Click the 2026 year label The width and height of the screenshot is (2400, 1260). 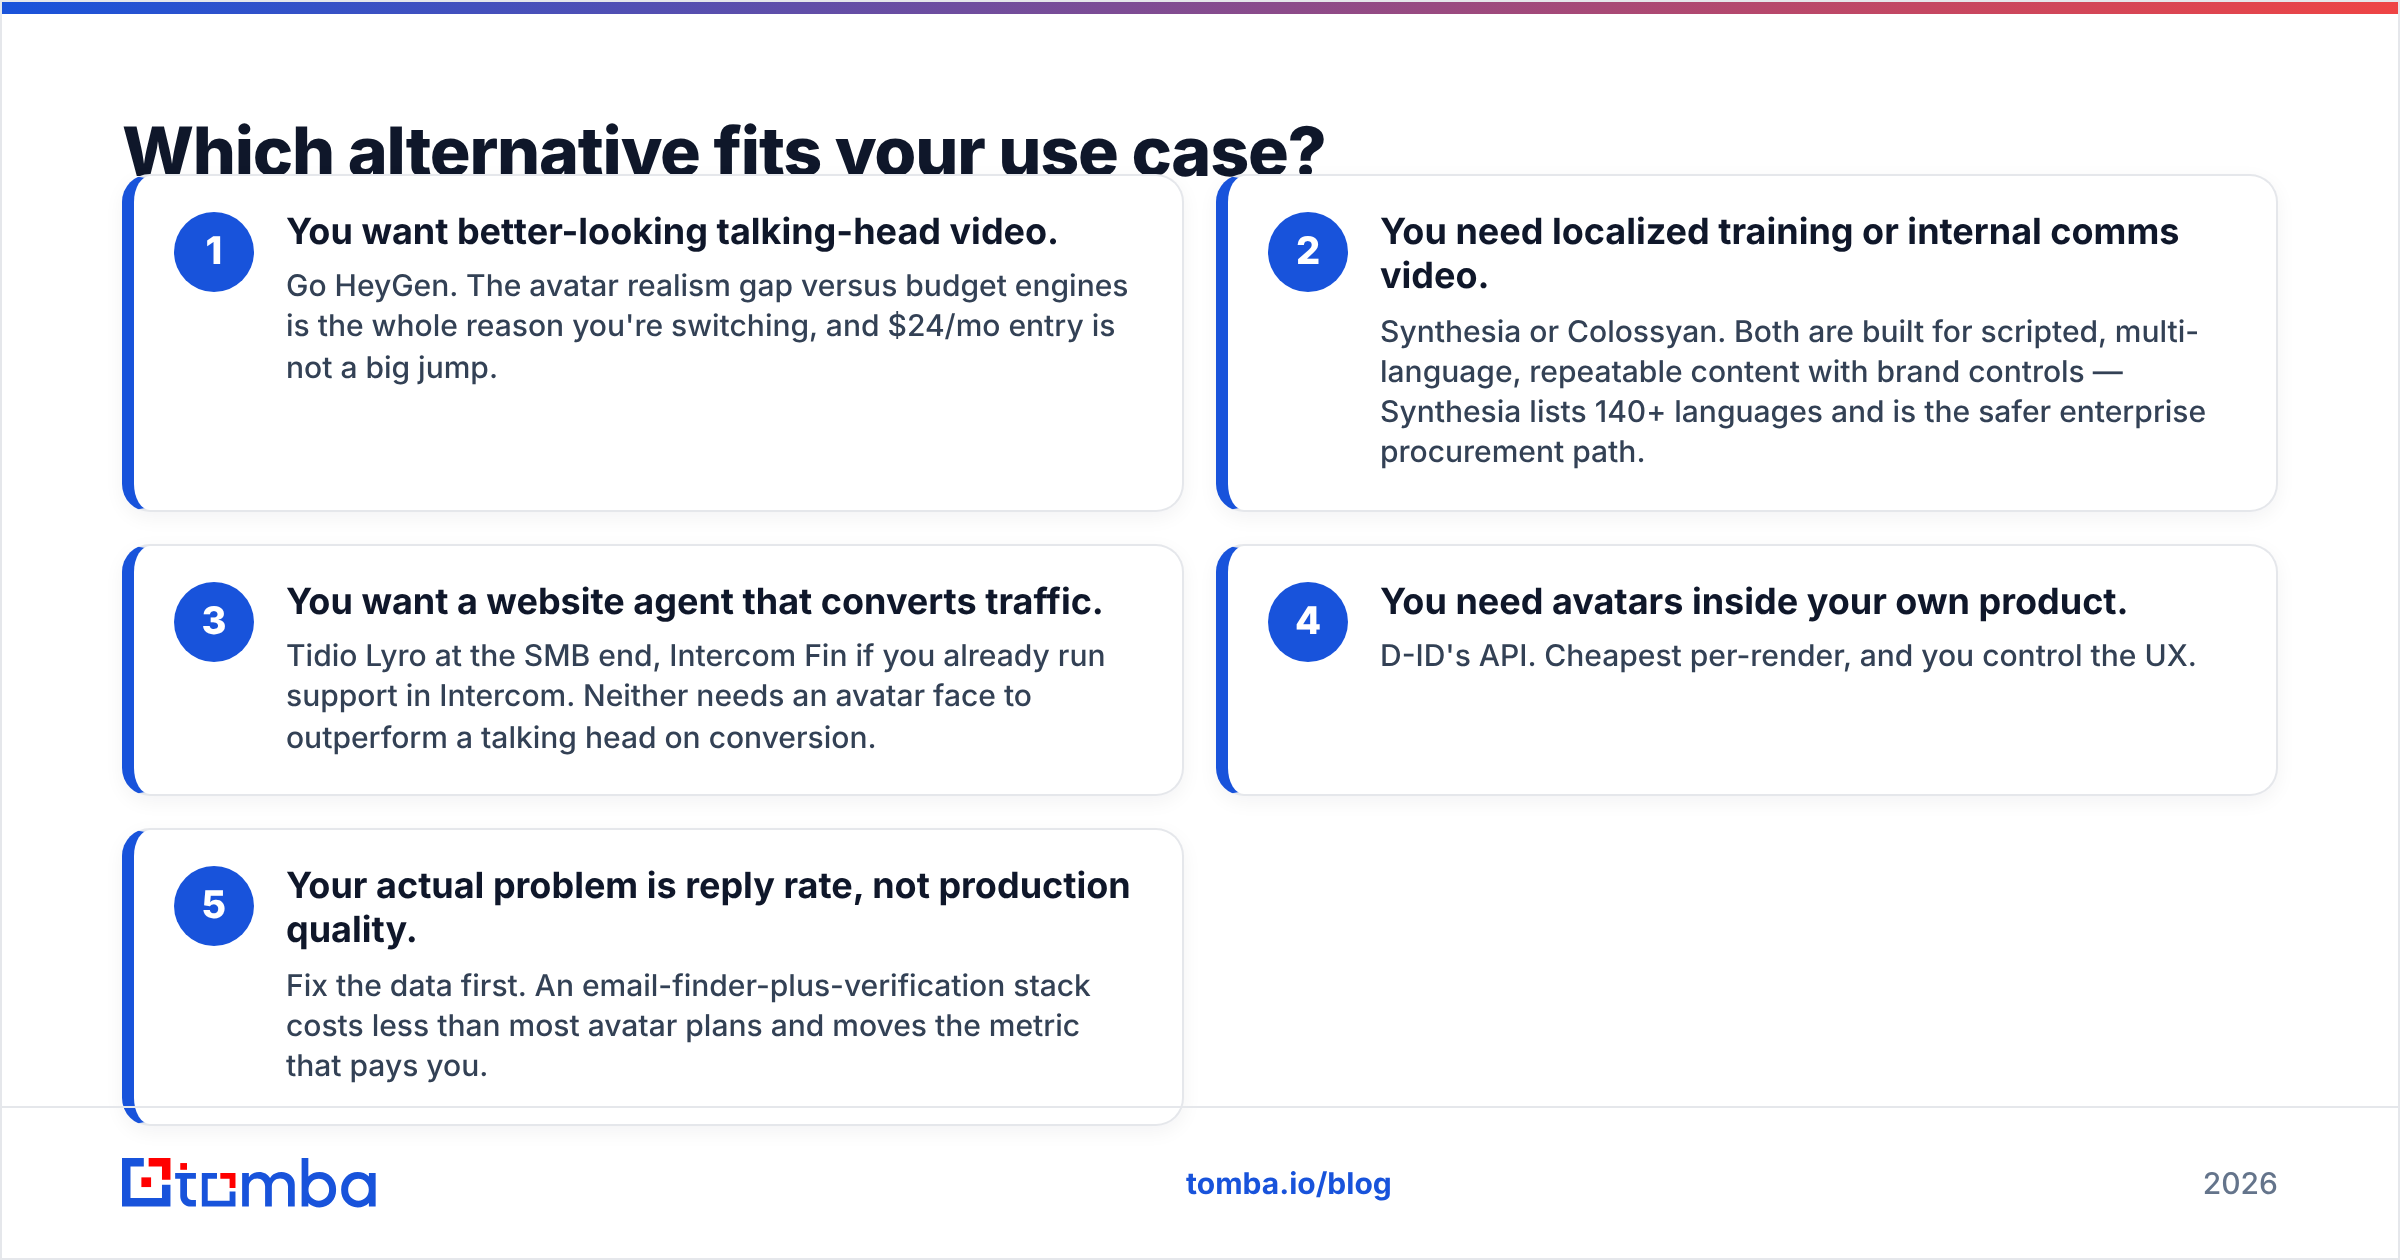pos(2240,1184)
